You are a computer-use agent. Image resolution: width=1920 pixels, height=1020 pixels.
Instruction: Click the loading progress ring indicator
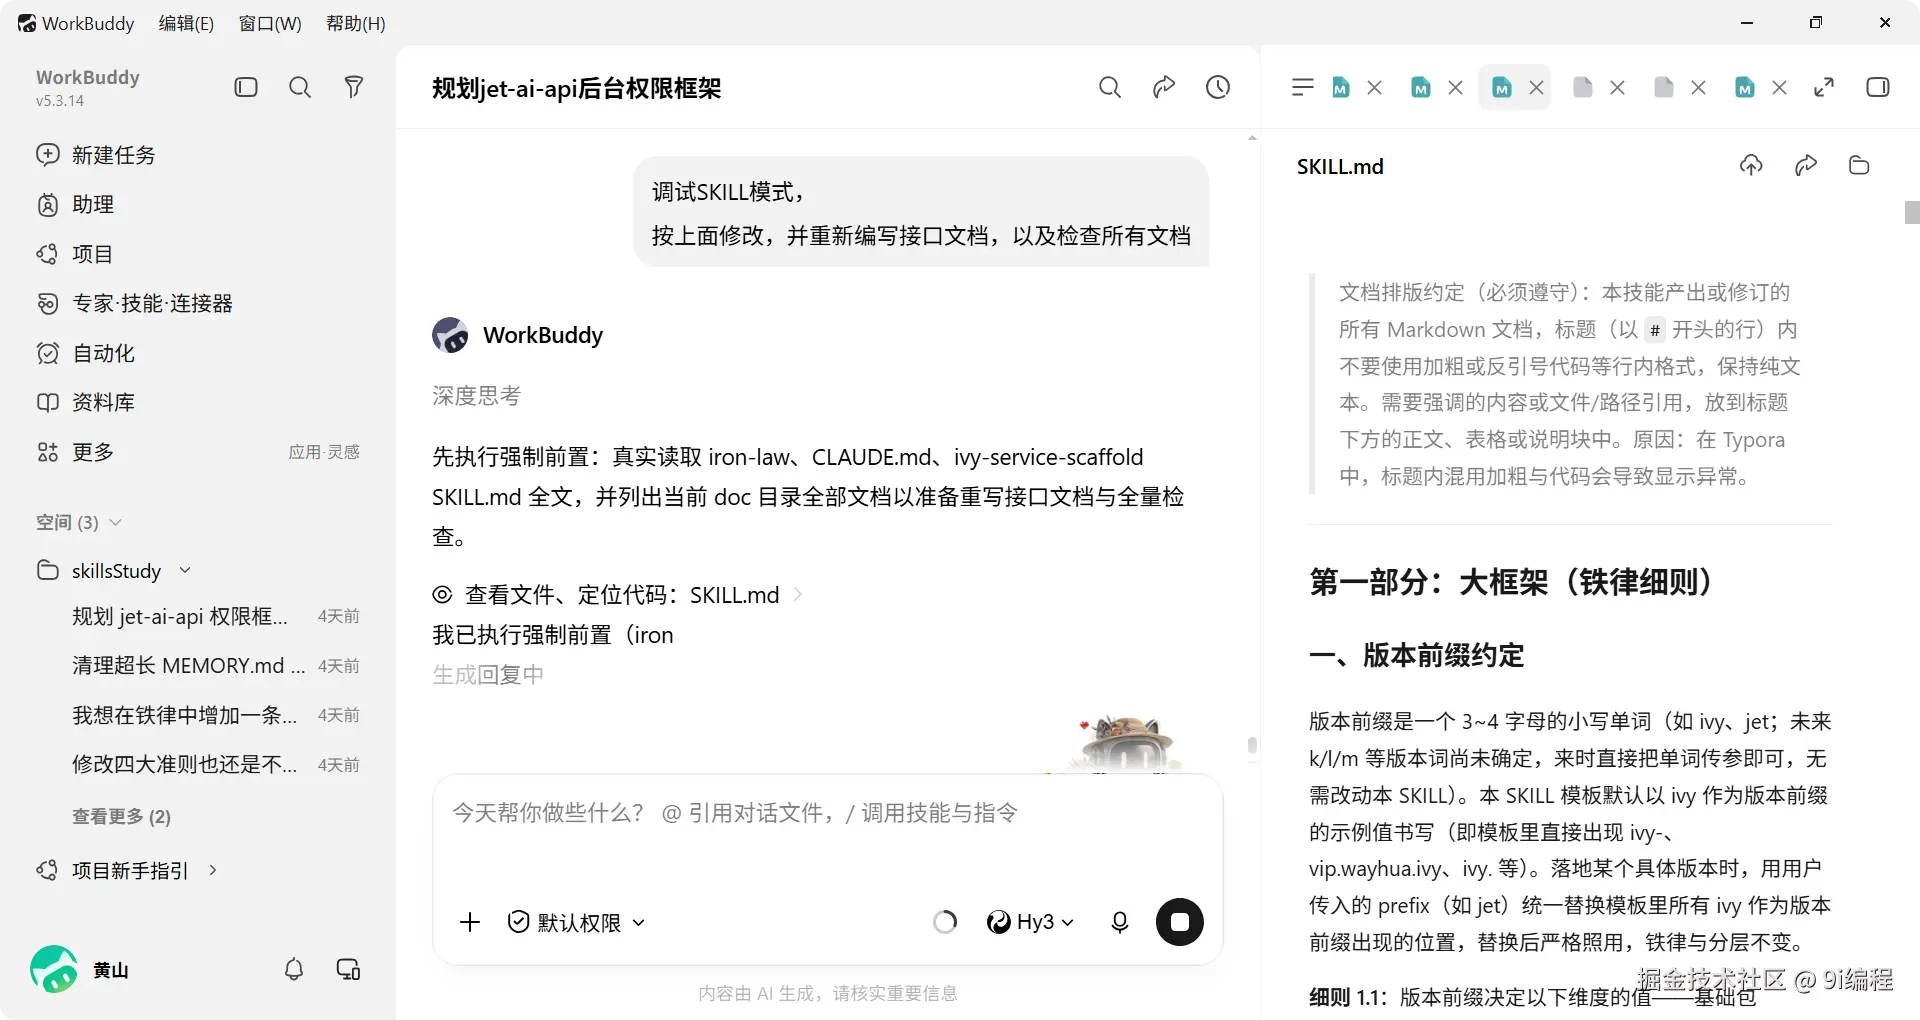pos(944,922)
